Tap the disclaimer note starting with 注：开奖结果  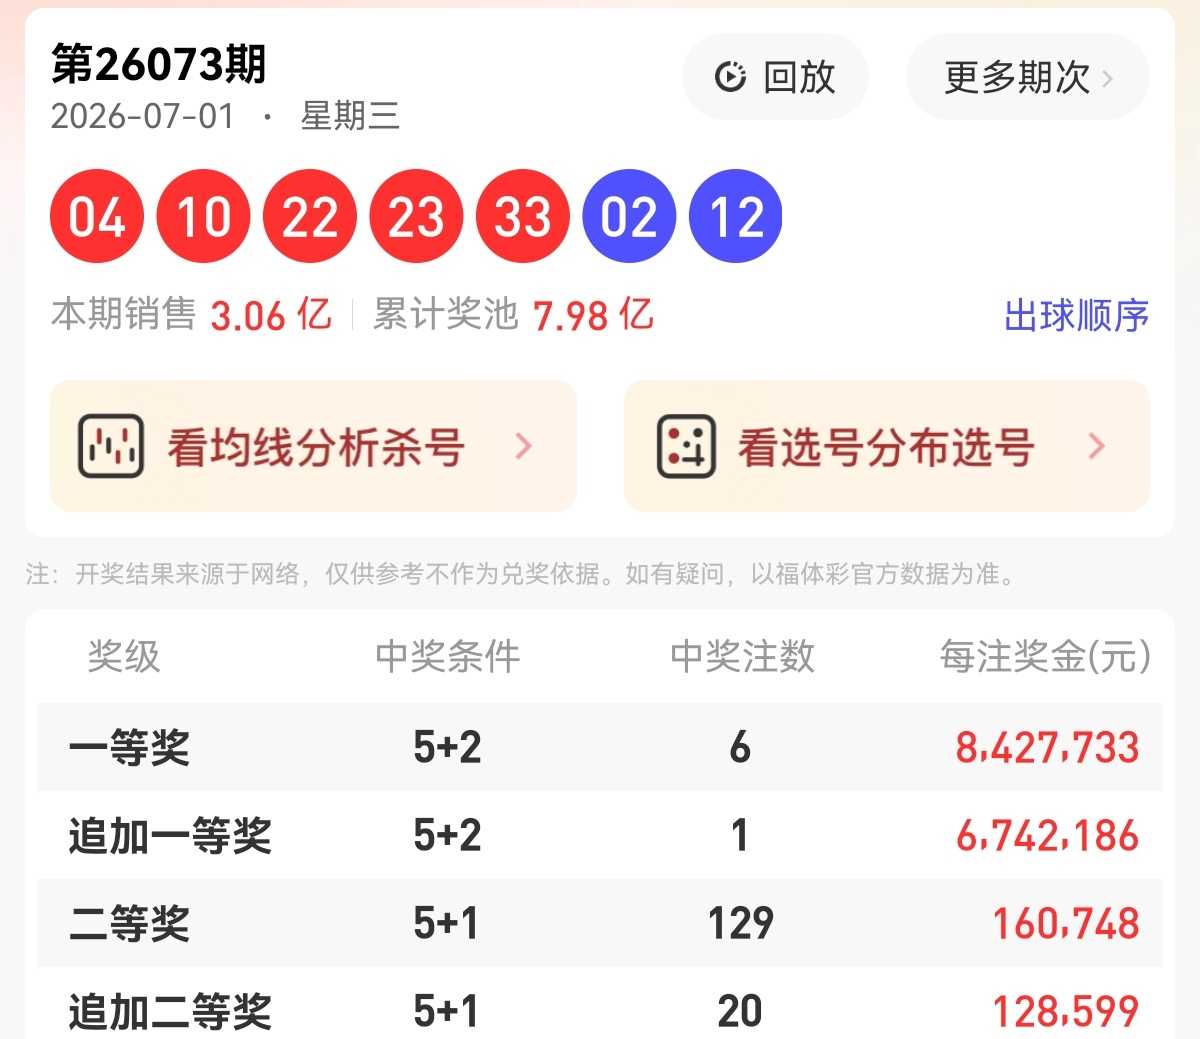click(520, 574)
